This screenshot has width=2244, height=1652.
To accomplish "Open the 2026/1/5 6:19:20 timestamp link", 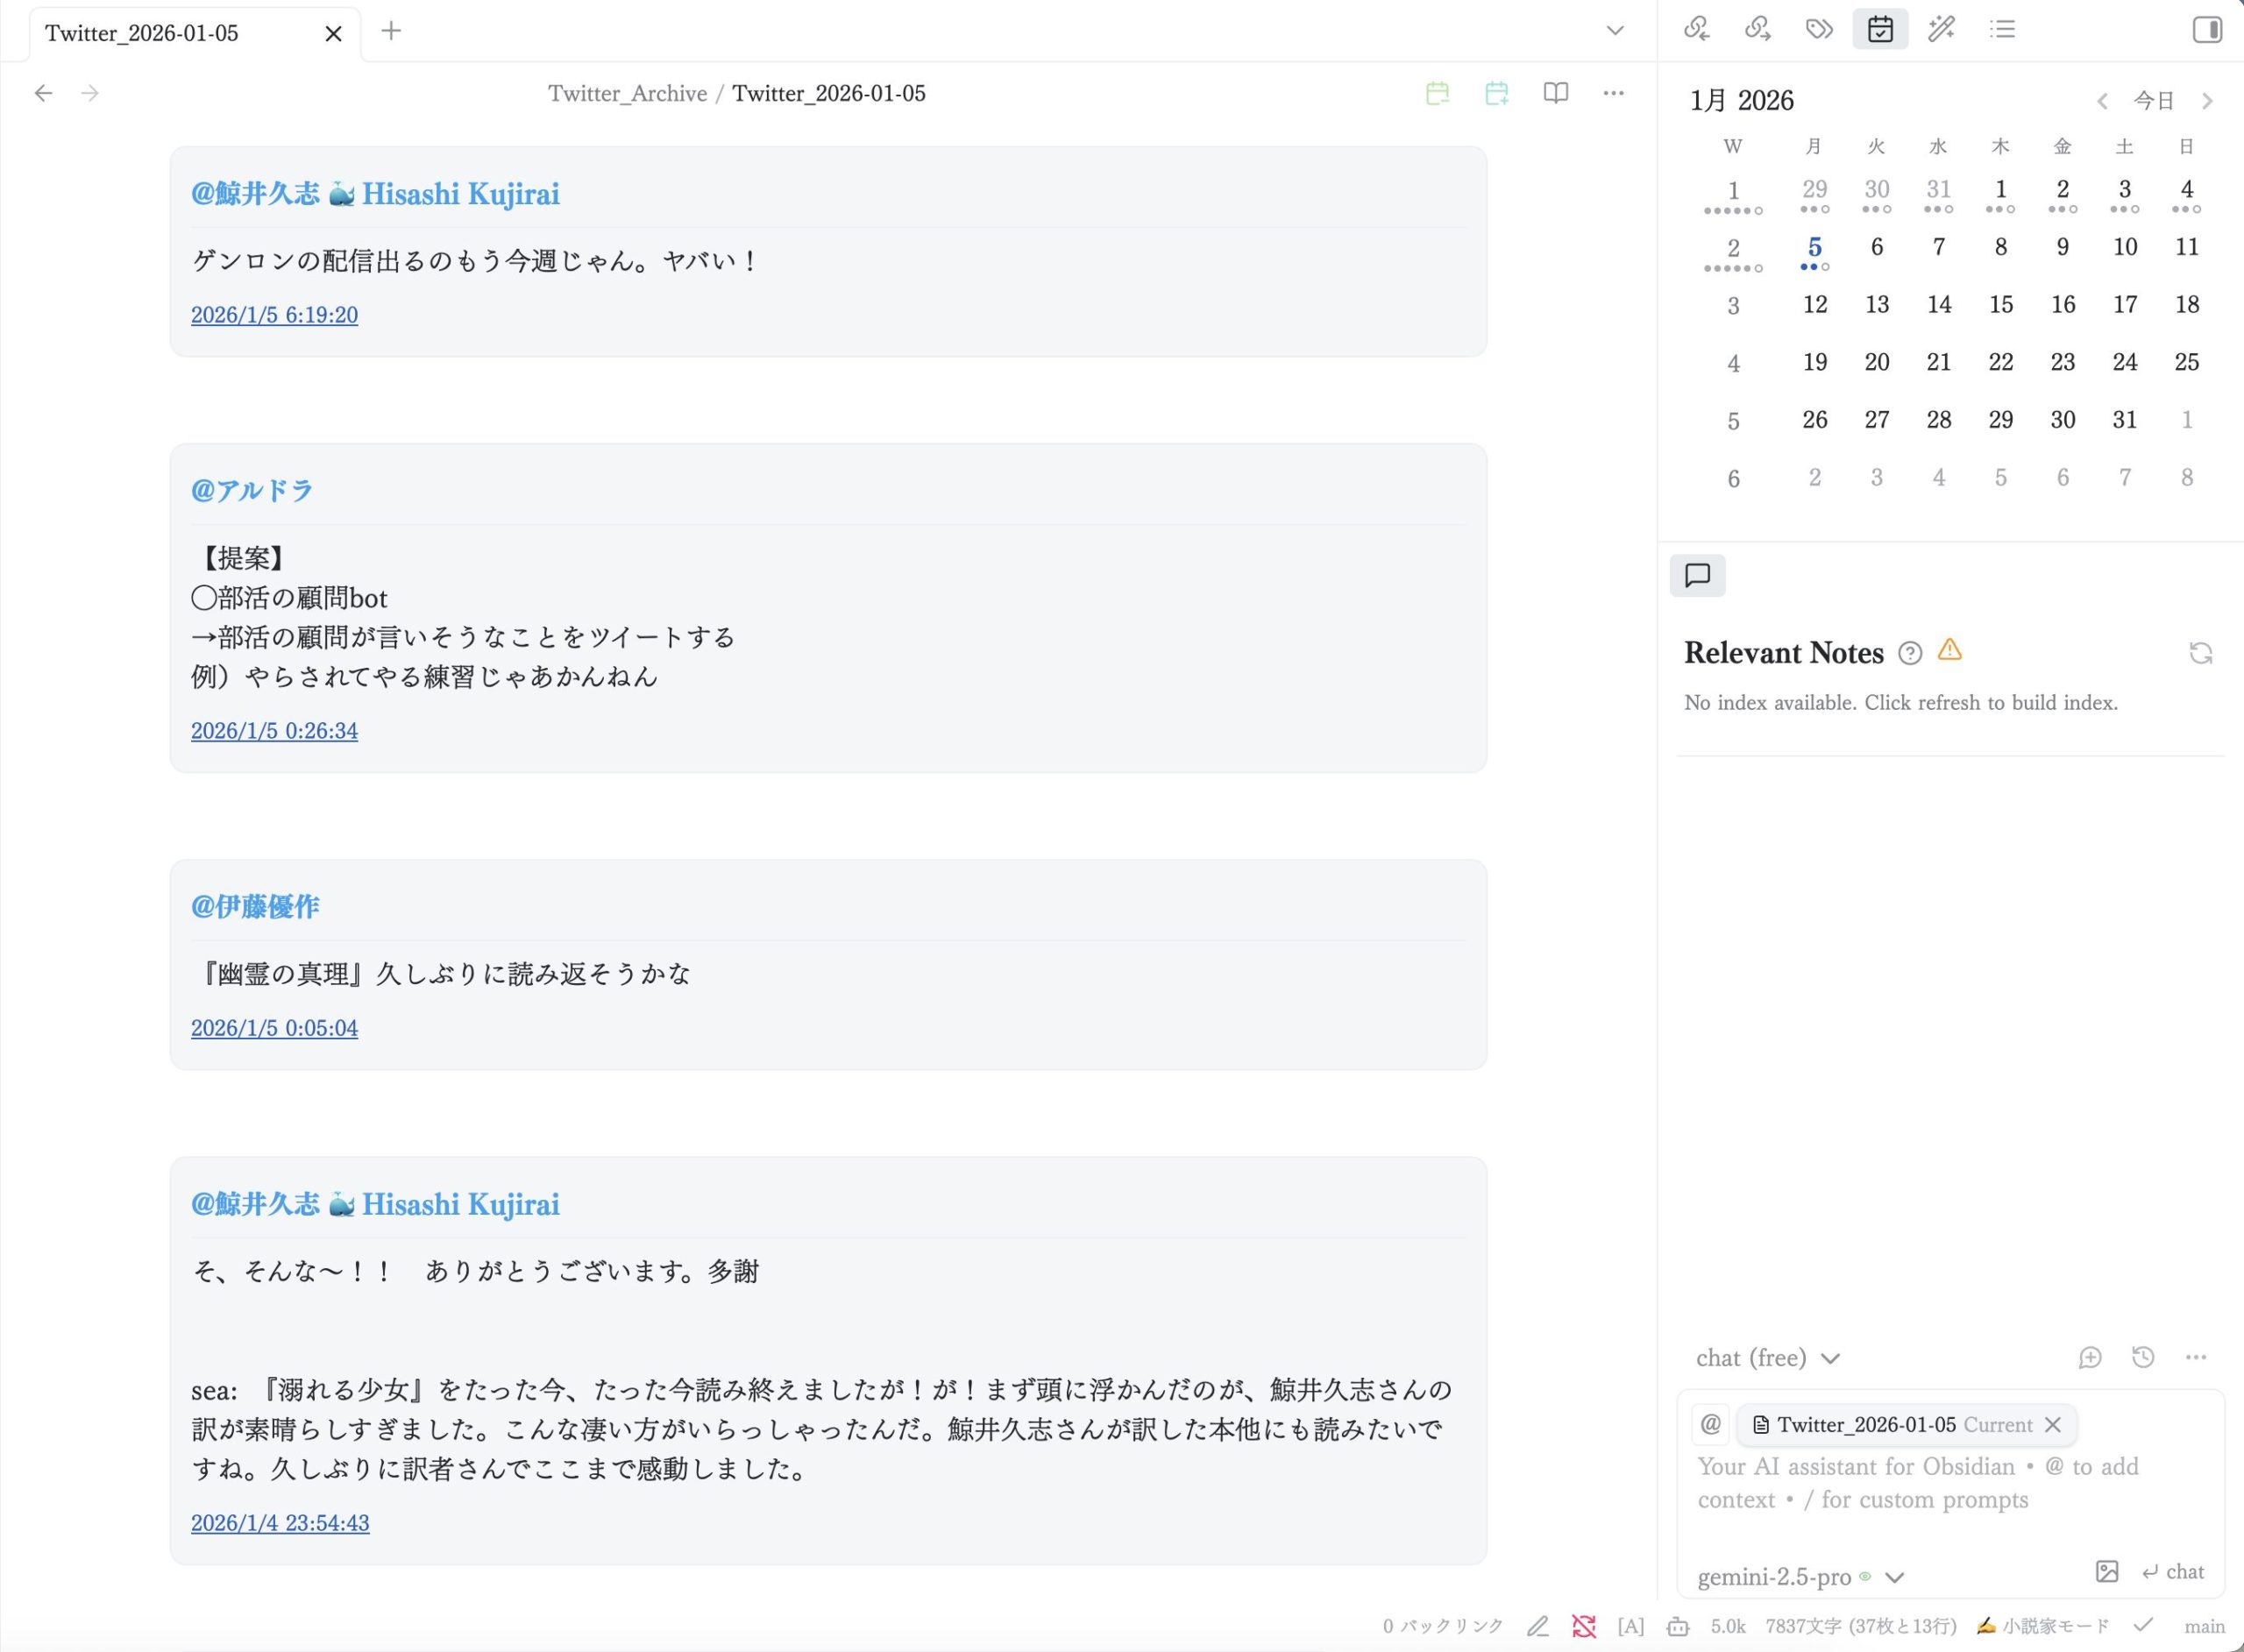I will pyautogui.click(x=274, y=315).
